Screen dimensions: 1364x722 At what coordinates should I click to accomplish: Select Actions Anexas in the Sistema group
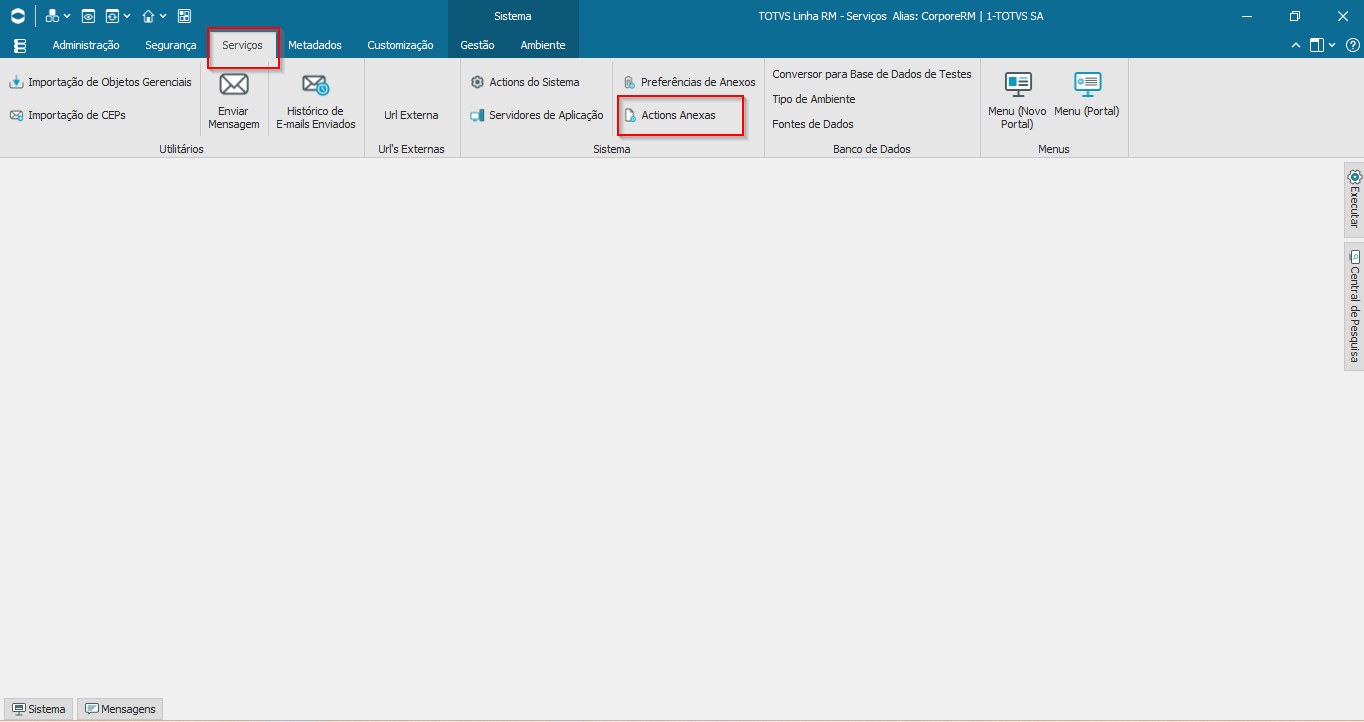669,115
